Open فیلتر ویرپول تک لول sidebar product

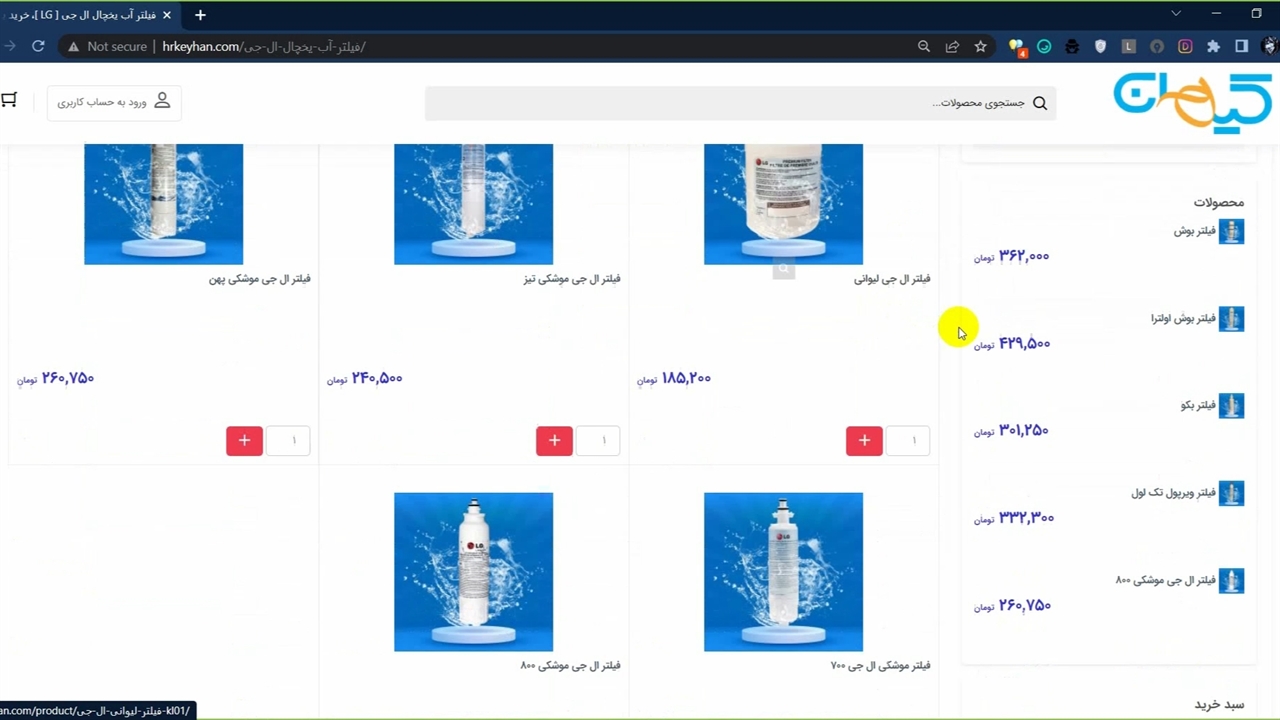[1173, 493]
